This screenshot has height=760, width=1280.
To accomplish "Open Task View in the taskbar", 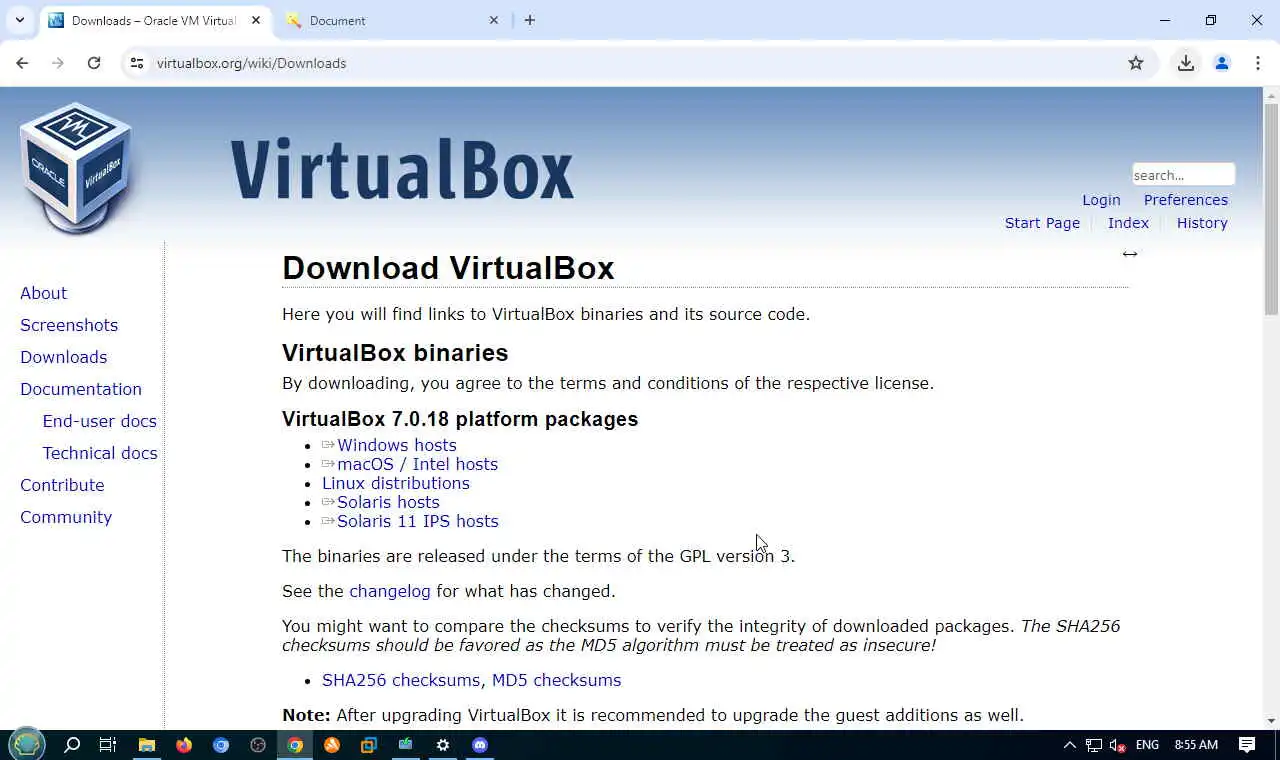I will pos(108,745).
